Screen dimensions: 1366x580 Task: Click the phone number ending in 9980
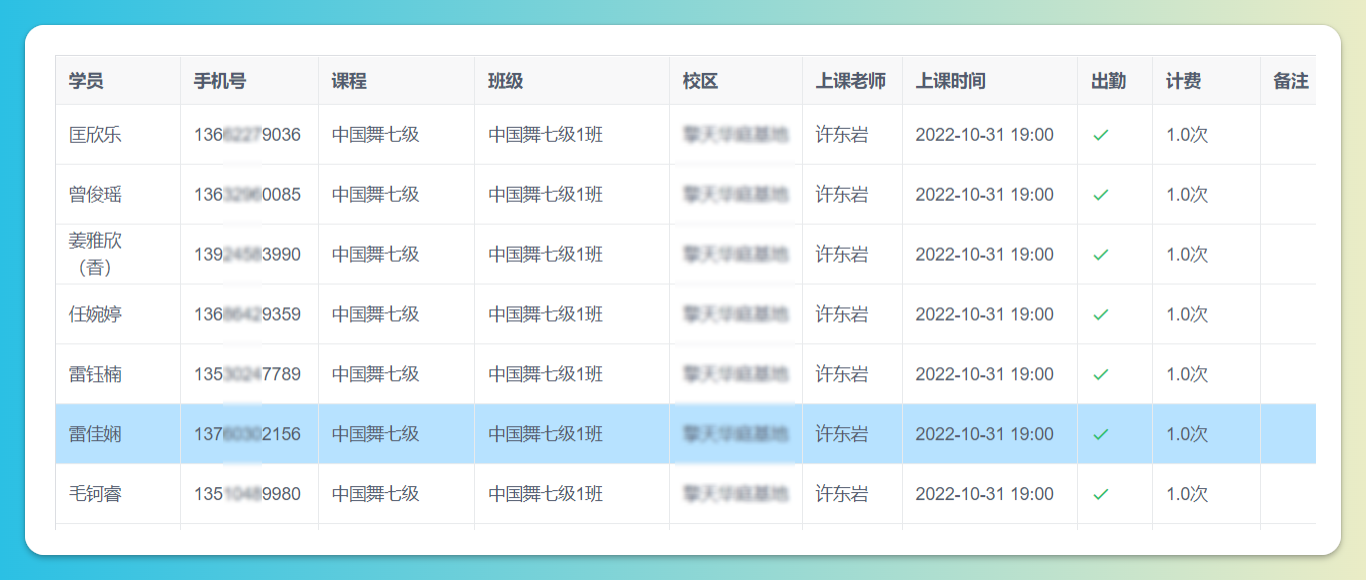(247, 495)
